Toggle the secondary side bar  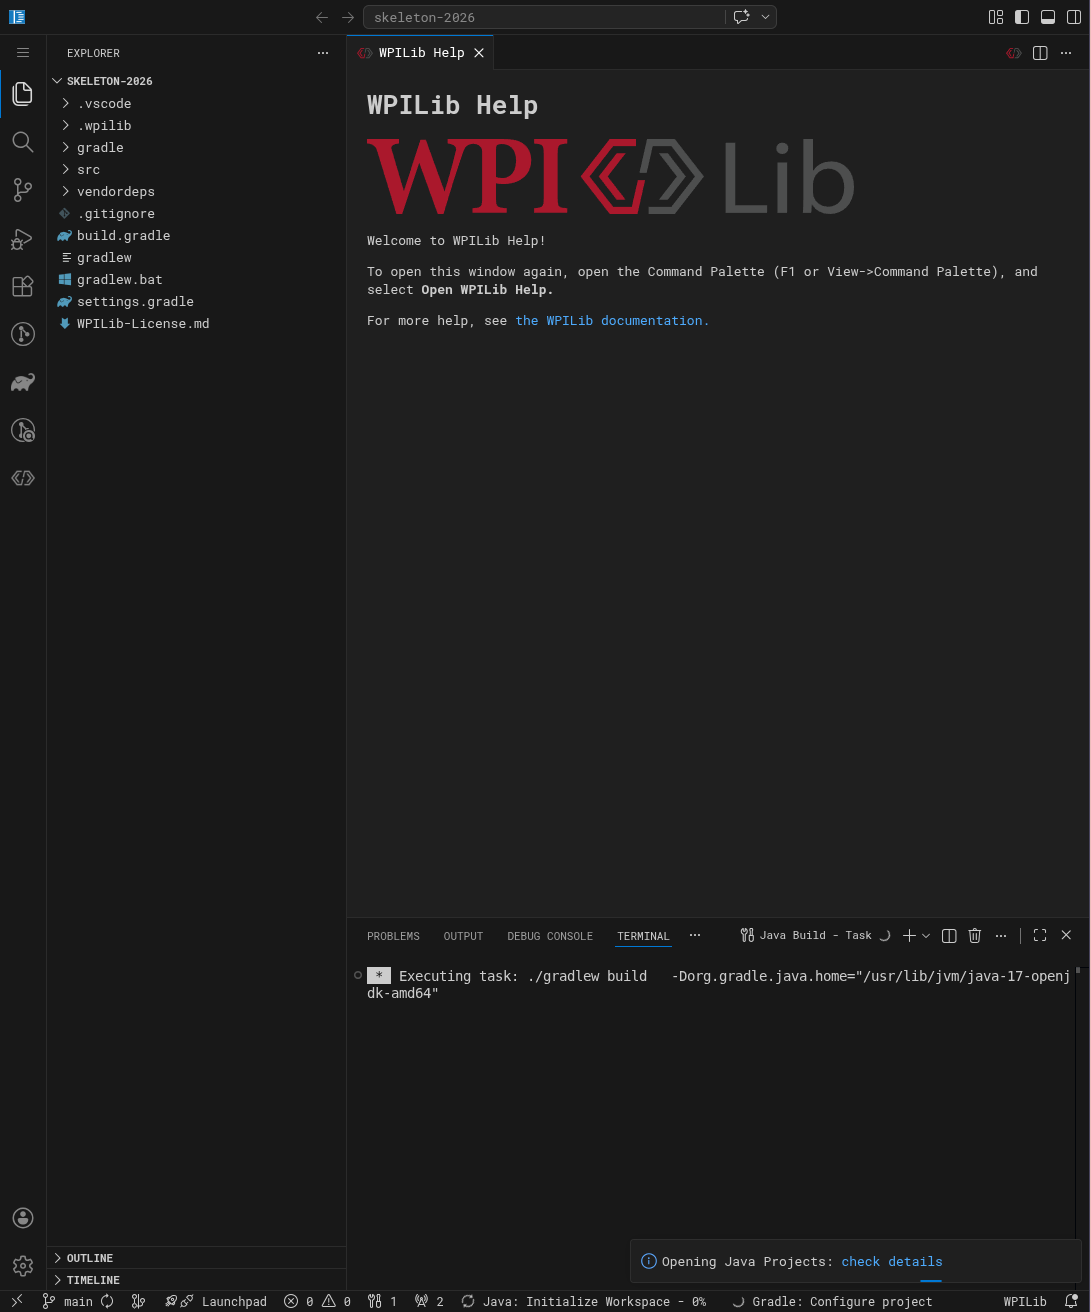point(1074,17)
